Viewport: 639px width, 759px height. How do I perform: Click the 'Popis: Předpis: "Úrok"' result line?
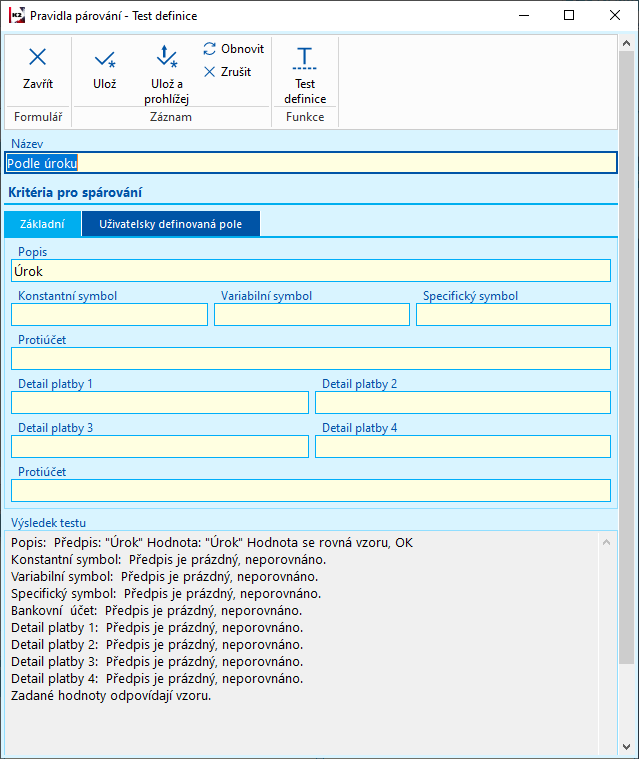[x=212, y=543]
